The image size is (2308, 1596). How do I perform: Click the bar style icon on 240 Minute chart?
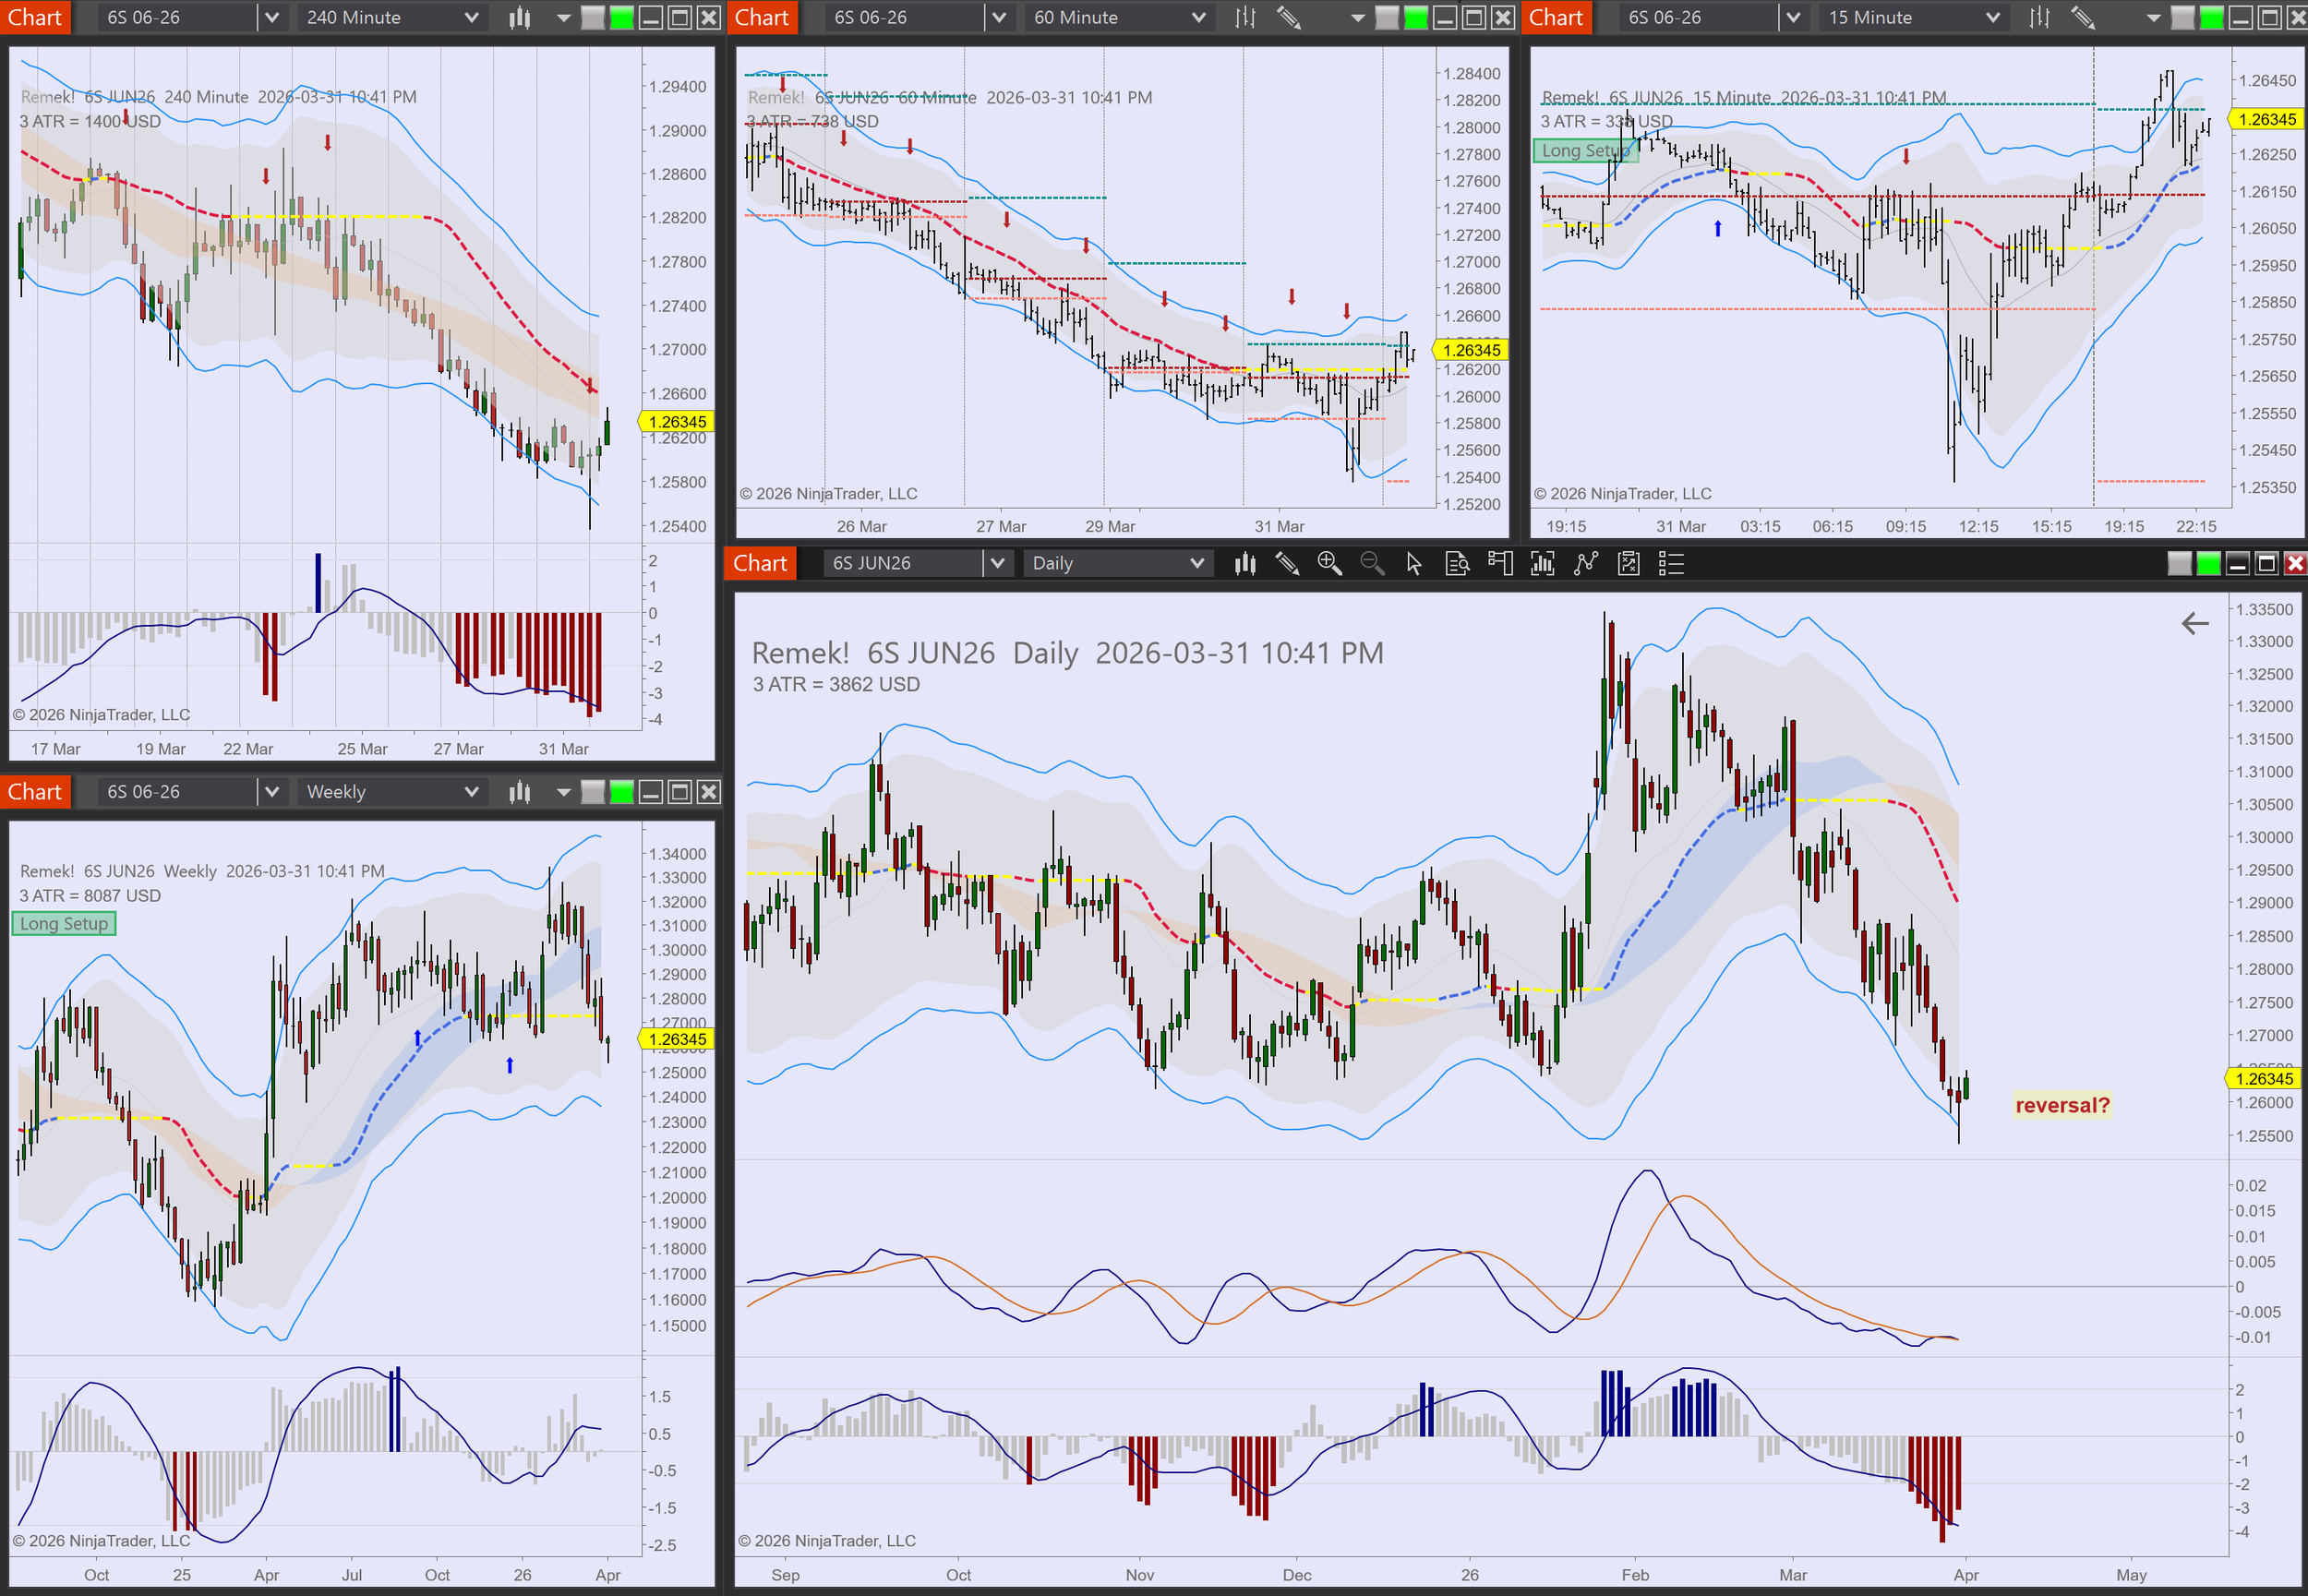click(x=520, y=18)
